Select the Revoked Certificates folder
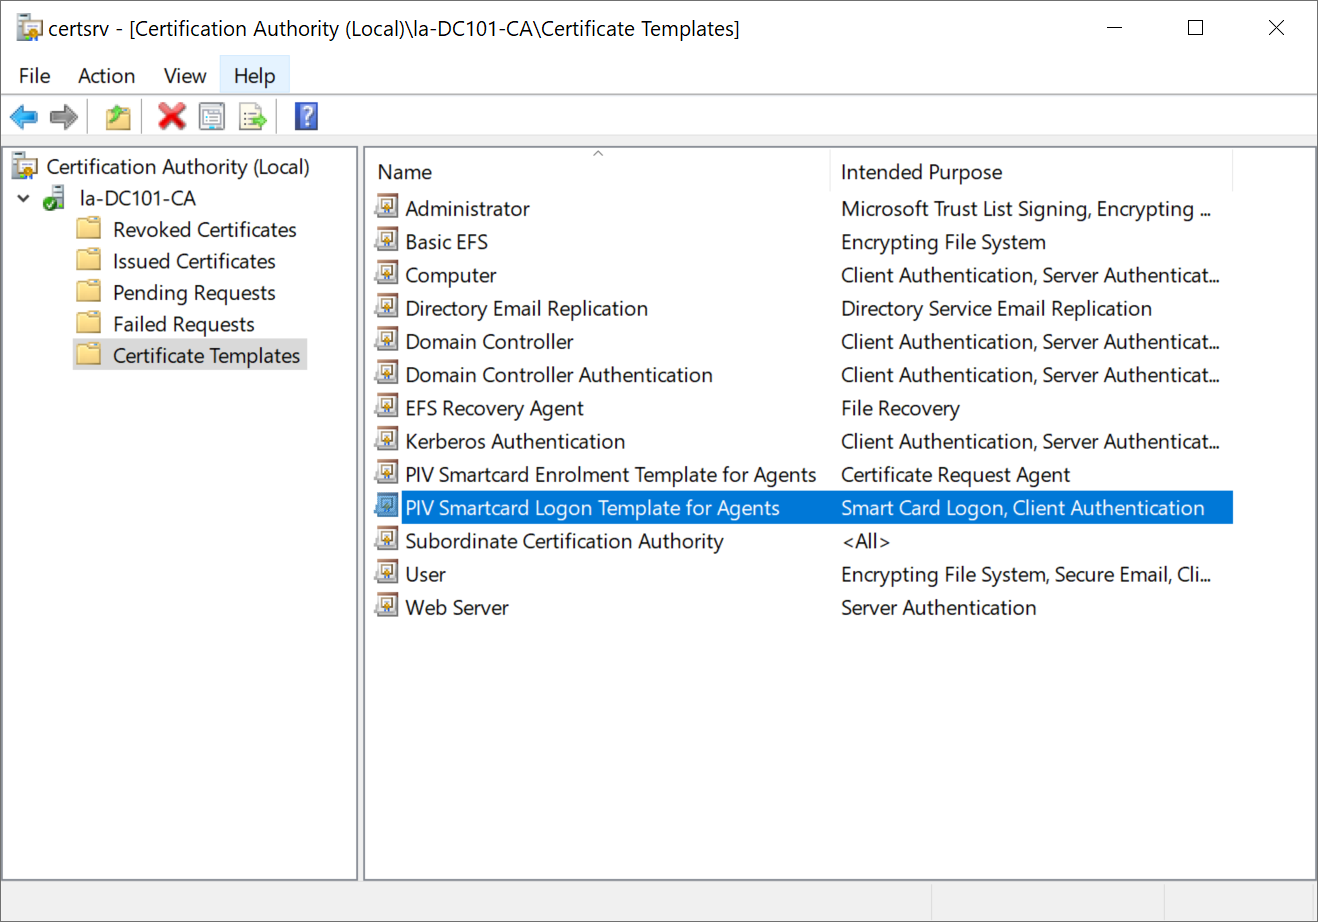This screenshot has width=1318, height=922. (x=204, y=230)
